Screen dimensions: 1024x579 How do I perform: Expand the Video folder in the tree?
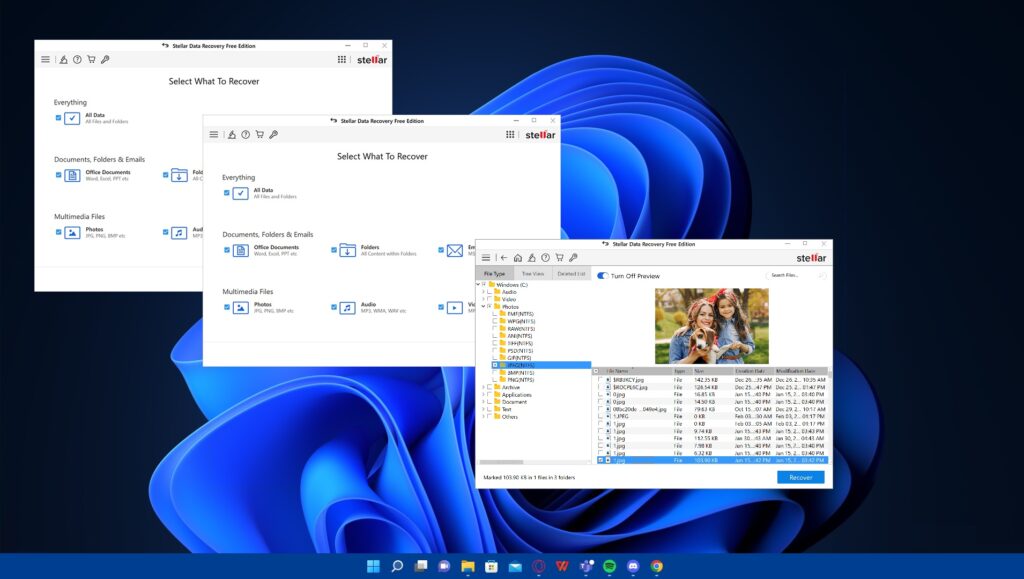tap(484, 299)
